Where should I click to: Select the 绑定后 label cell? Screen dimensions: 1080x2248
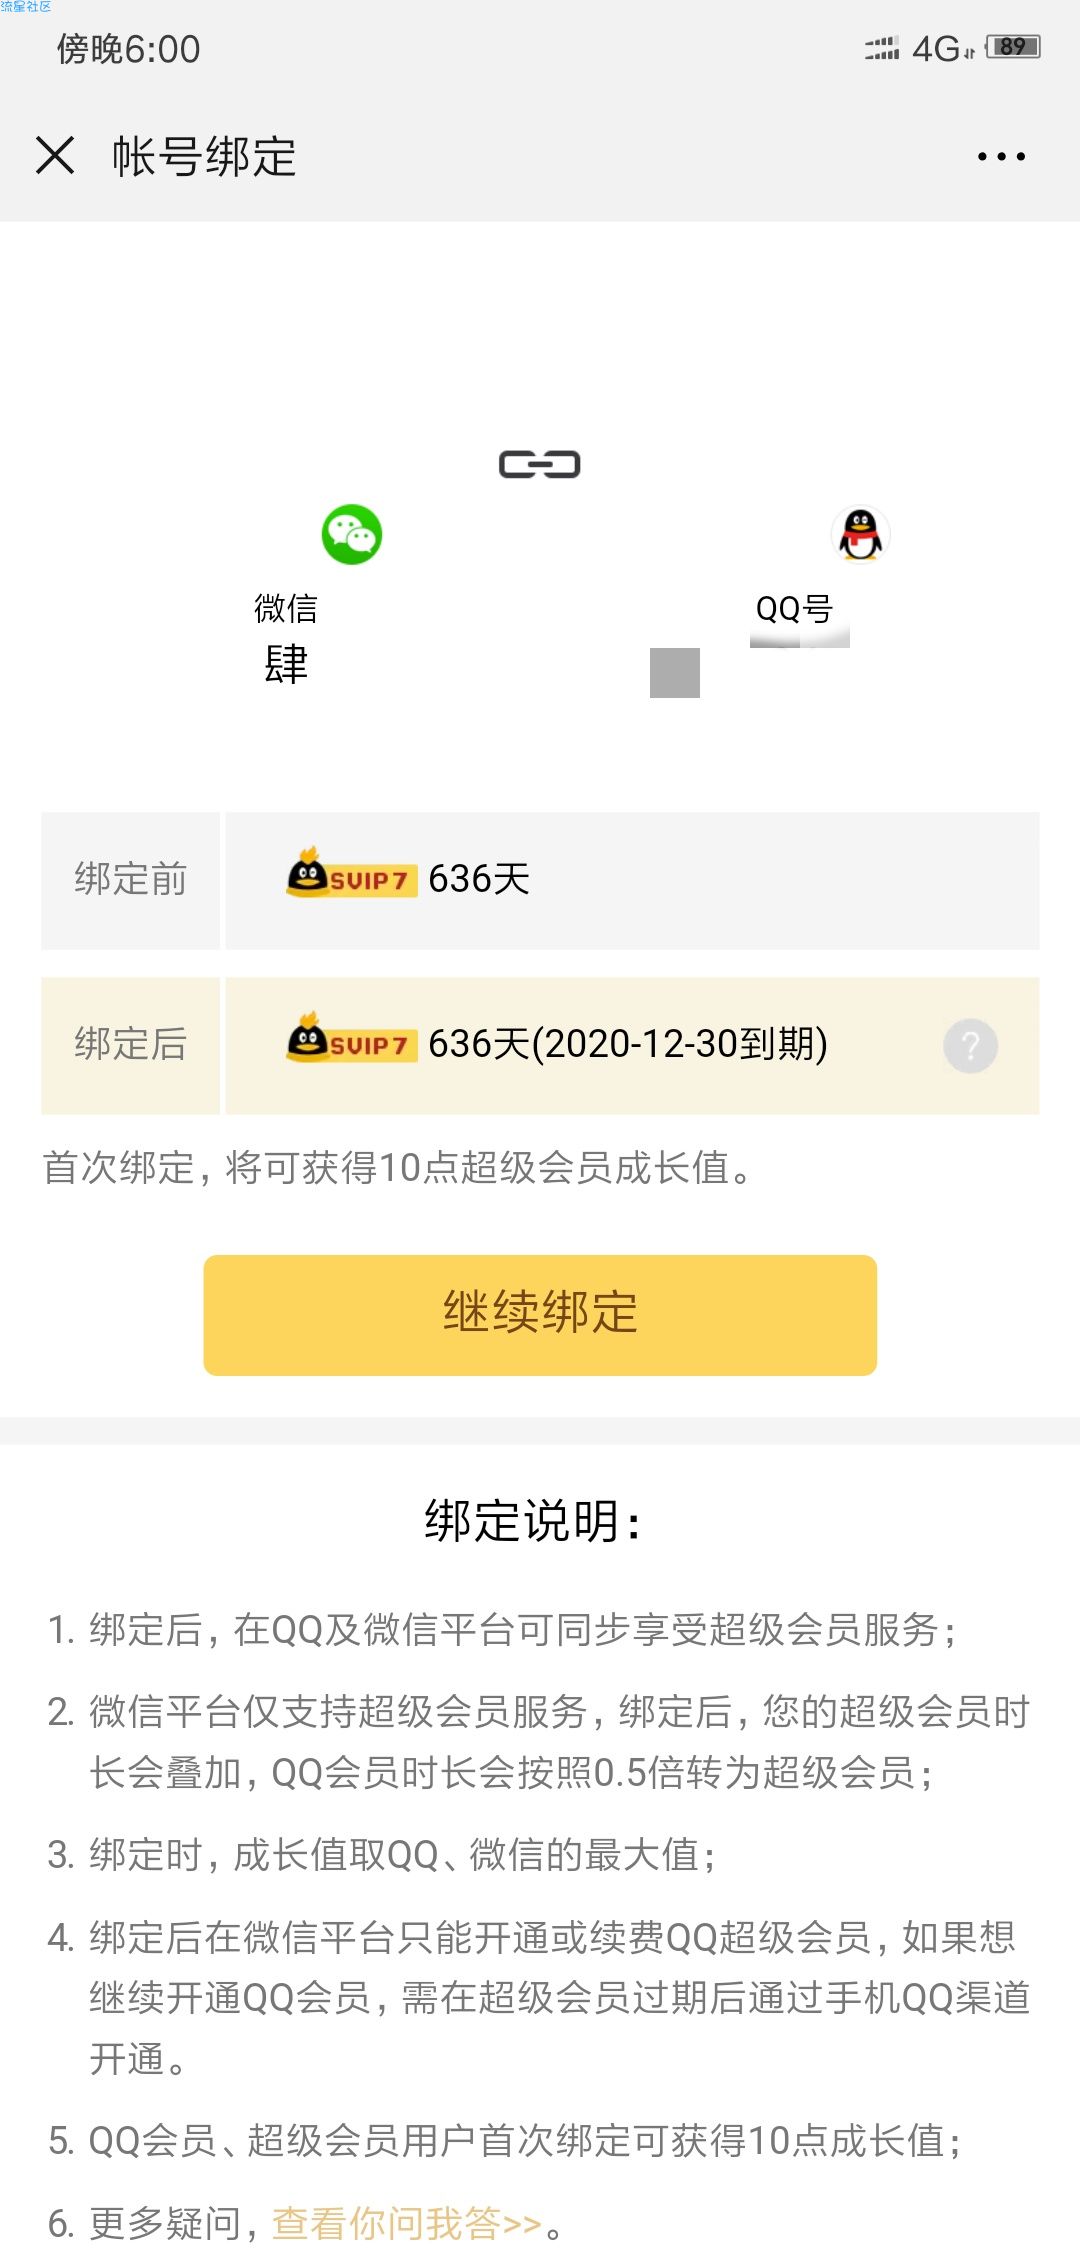click(x=130, y=1045)
